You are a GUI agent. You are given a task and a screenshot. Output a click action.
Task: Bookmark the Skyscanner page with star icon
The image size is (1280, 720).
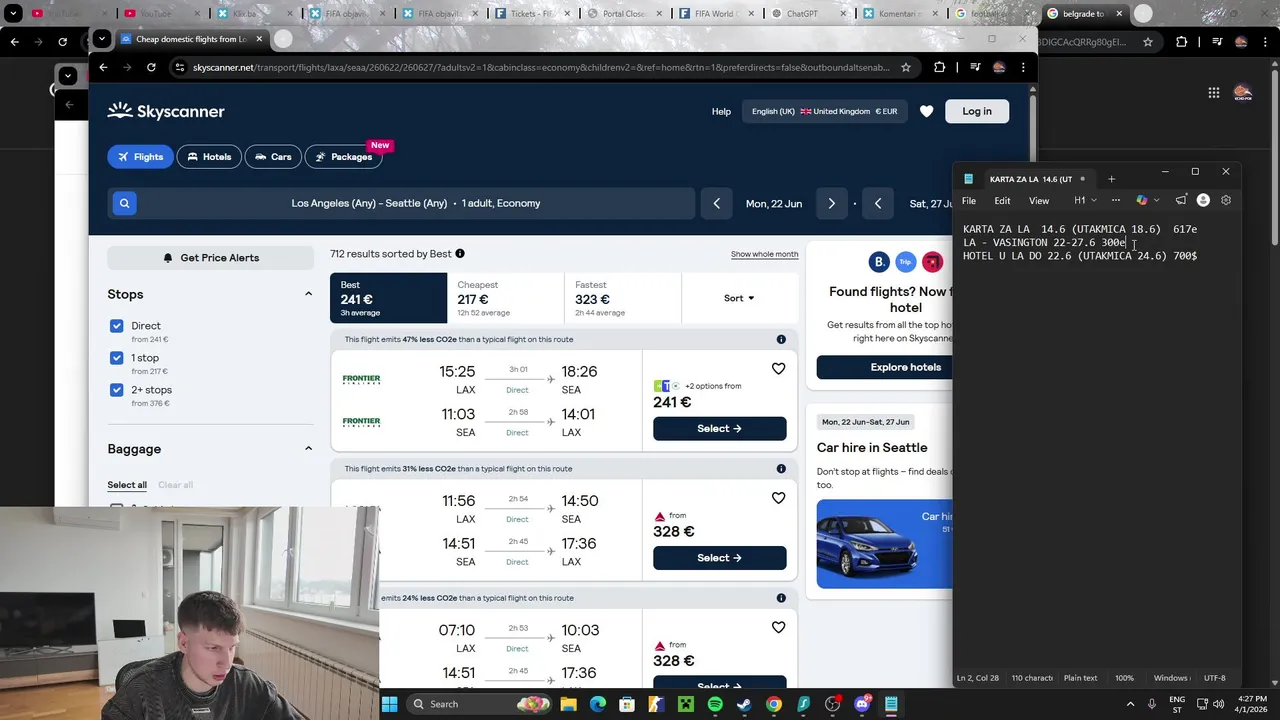[x=906, y=67]
